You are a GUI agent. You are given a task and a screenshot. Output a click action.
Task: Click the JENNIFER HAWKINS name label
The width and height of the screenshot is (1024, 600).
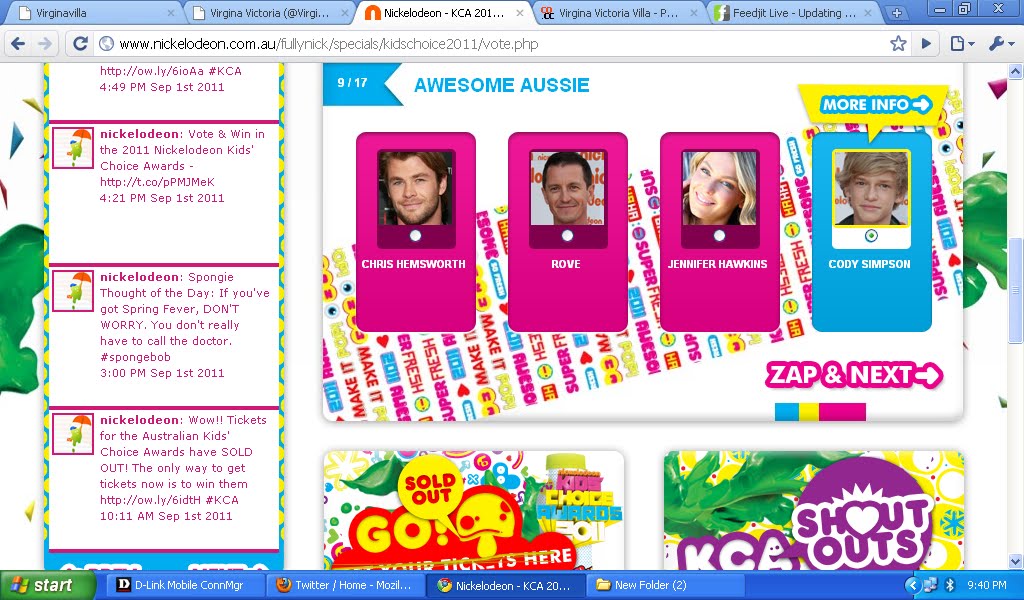coord(718,264)
